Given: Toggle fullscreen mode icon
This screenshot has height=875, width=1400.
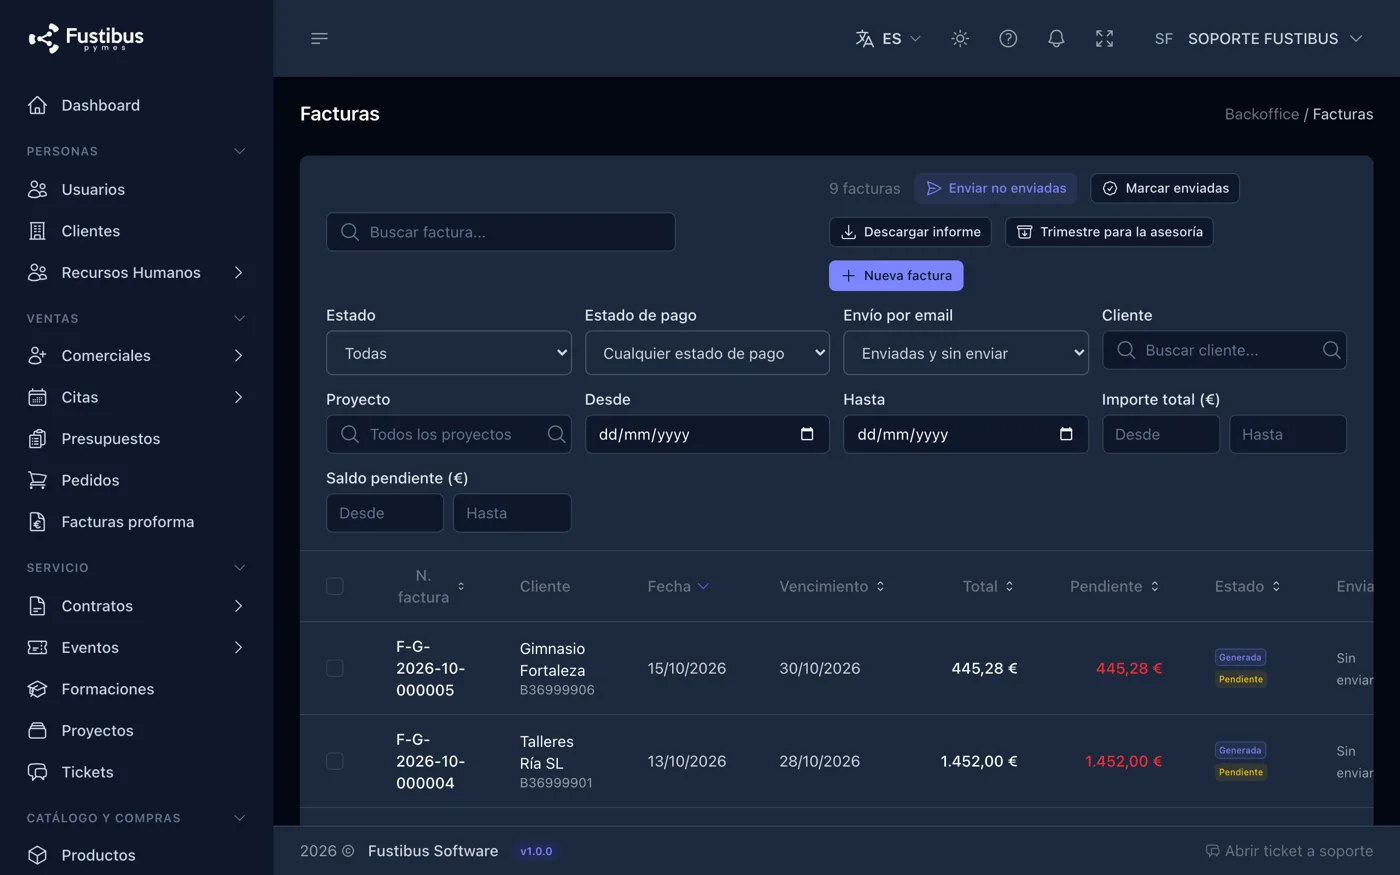Looking at the screenshot, I should 1104,38.
